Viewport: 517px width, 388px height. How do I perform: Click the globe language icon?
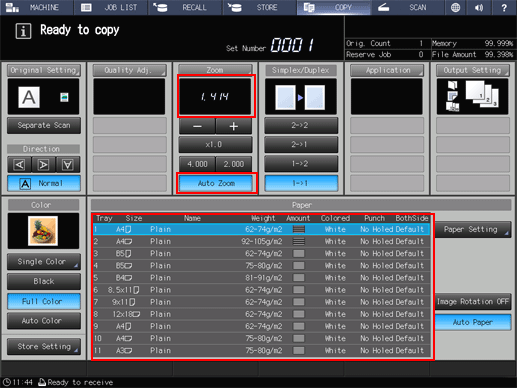pos(455,7)
